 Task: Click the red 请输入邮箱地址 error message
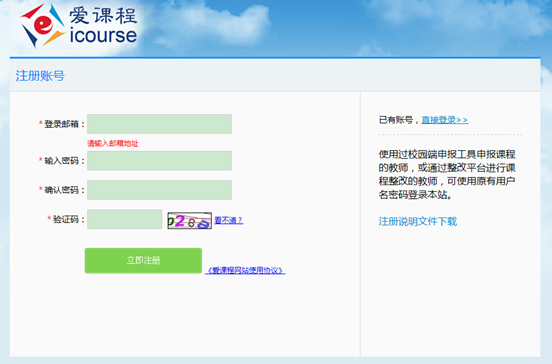pyautogui.click(x=113, y=143)
